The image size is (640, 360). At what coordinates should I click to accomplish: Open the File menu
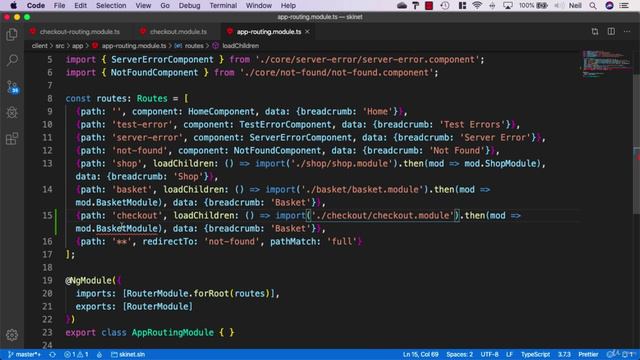coord(59,5)
